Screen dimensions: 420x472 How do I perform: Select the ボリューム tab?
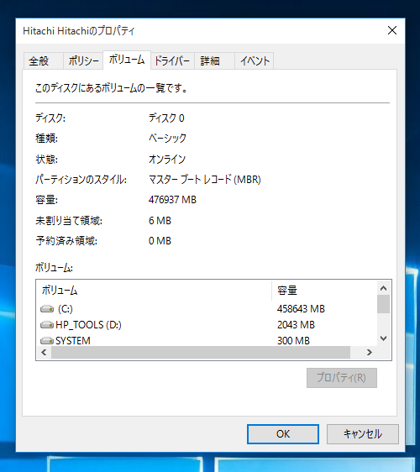(x=127, y=60)
